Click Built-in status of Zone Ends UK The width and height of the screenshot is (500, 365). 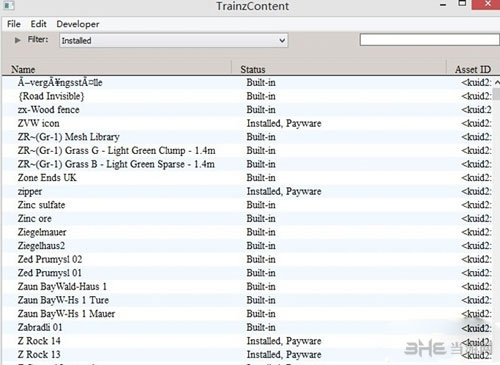point(261,178)
